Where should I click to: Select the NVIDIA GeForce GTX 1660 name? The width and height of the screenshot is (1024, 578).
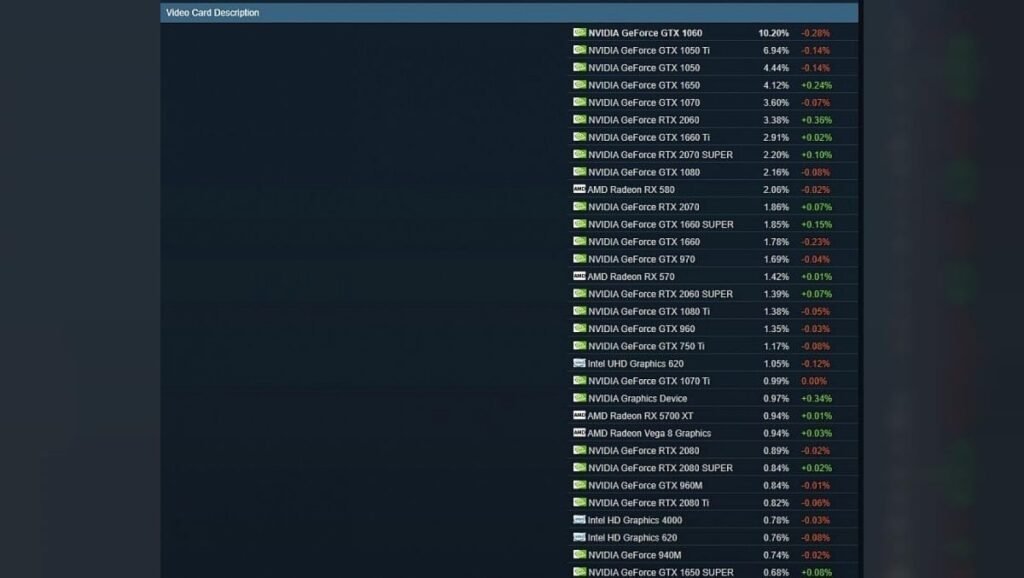[644, 242]
